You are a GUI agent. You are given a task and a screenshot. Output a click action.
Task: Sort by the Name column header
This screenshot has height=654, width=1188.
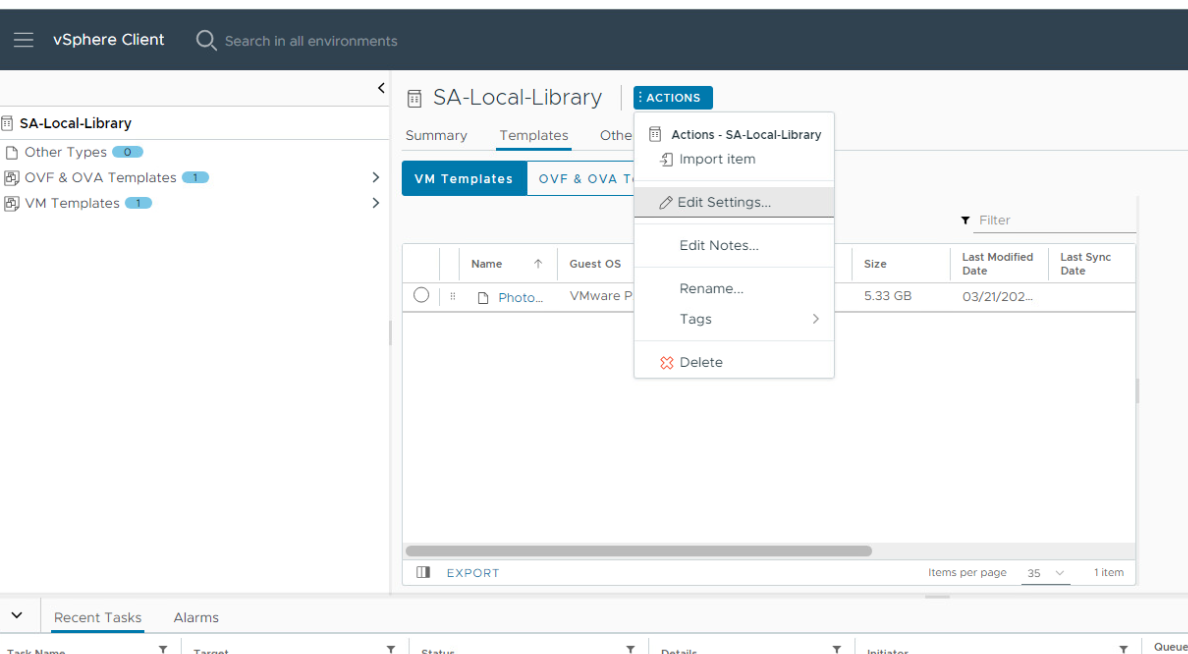(486, 264)
